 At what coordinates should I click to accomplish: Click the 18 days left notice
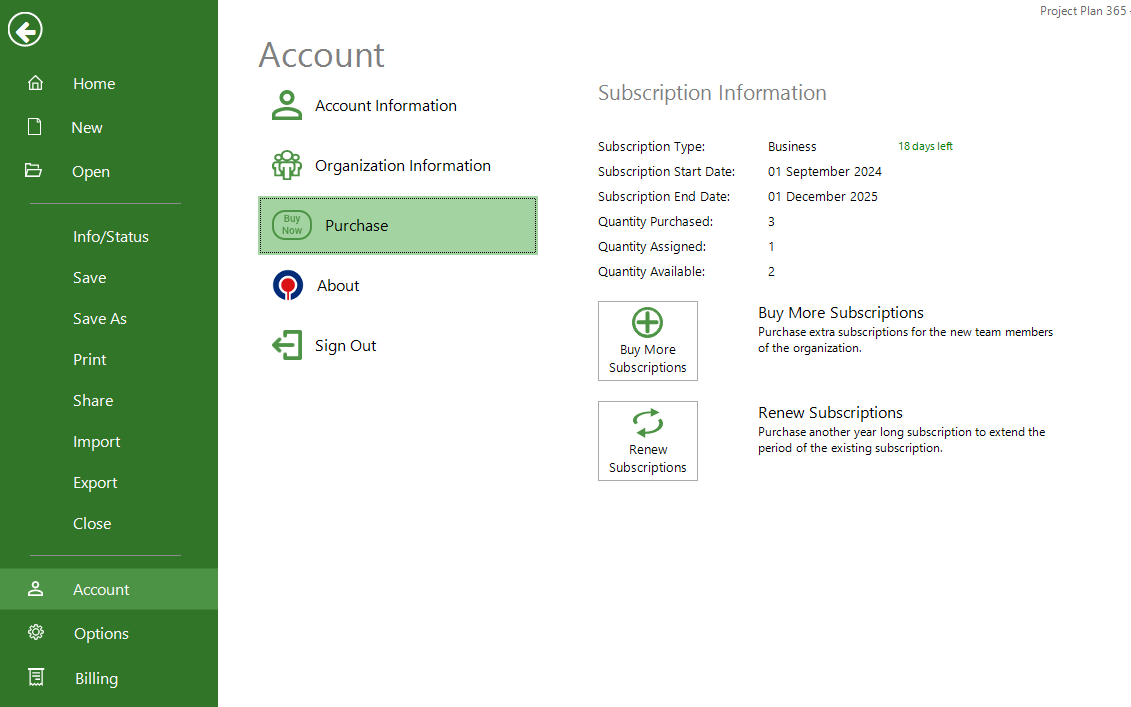tap(925, 146)
